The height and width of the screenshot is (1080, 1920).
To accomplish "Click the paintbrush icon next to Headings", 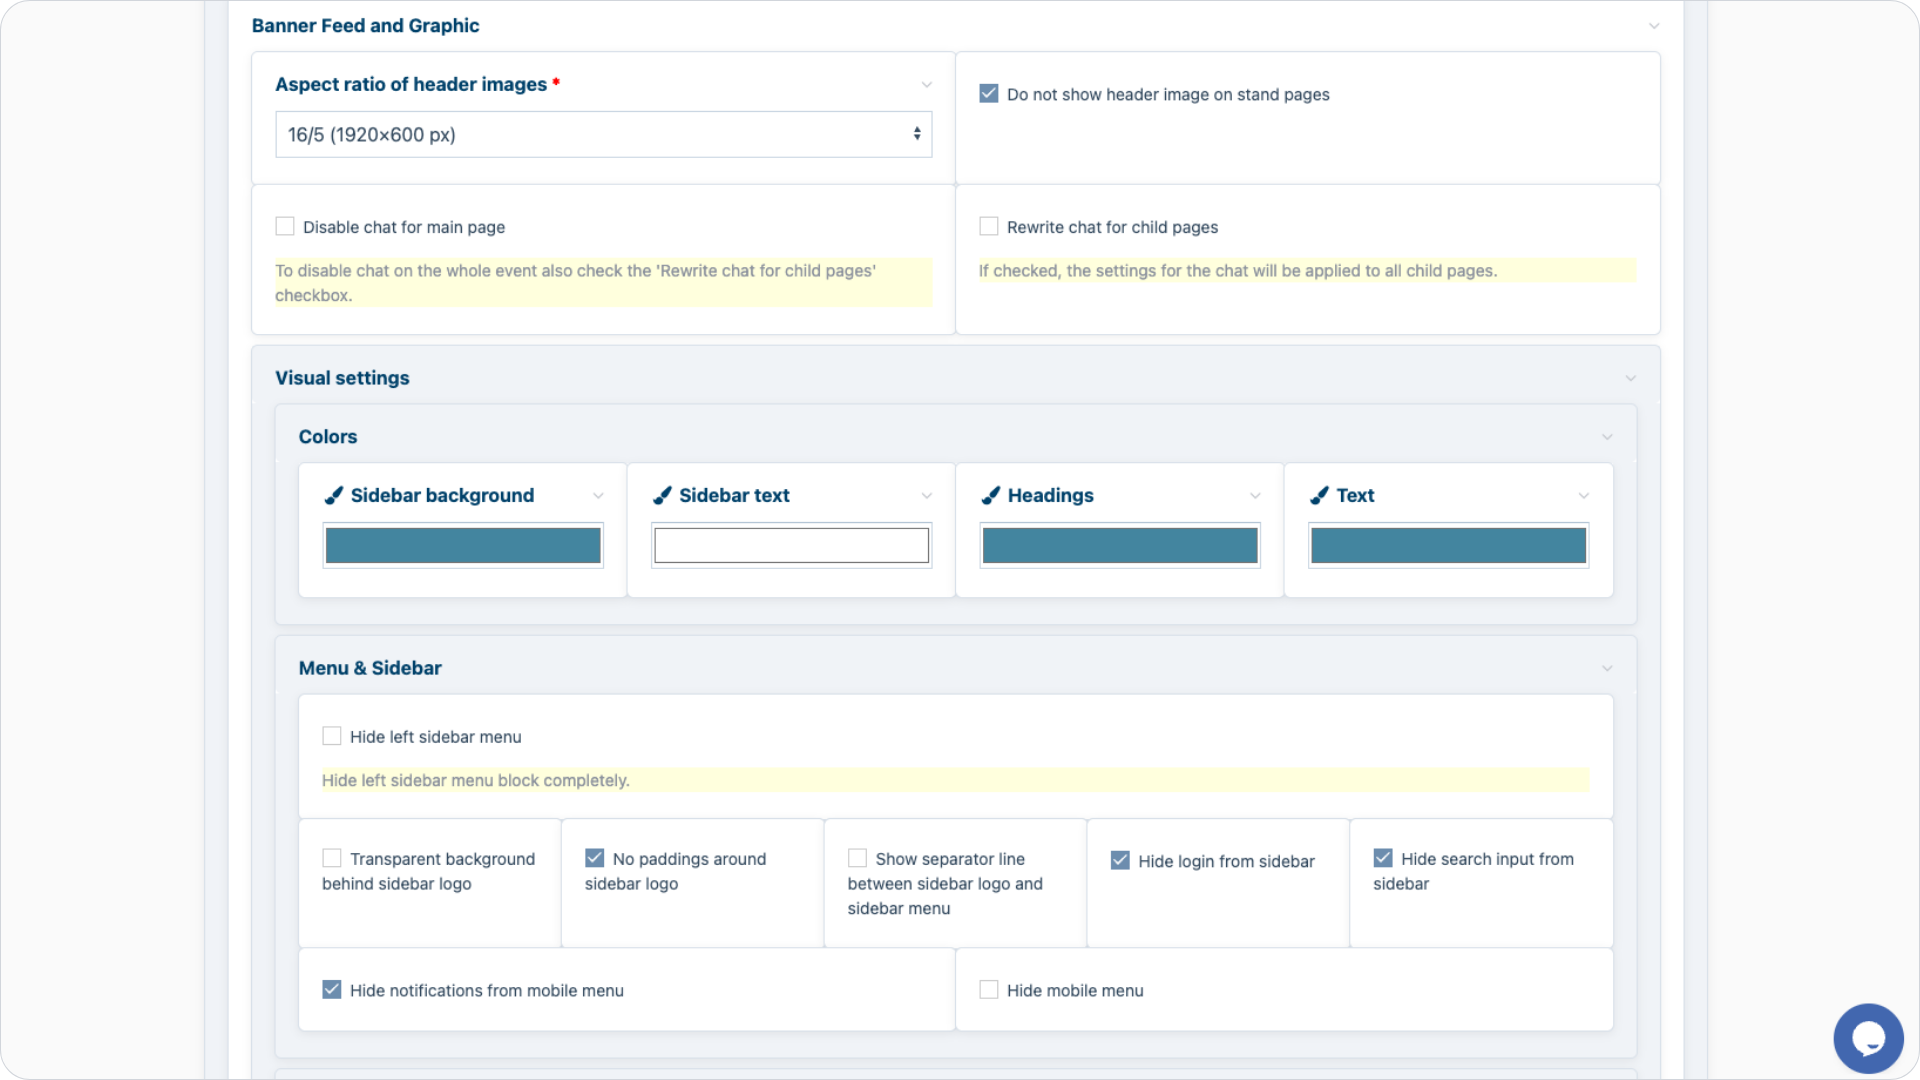I will click(x=991, y=495).
